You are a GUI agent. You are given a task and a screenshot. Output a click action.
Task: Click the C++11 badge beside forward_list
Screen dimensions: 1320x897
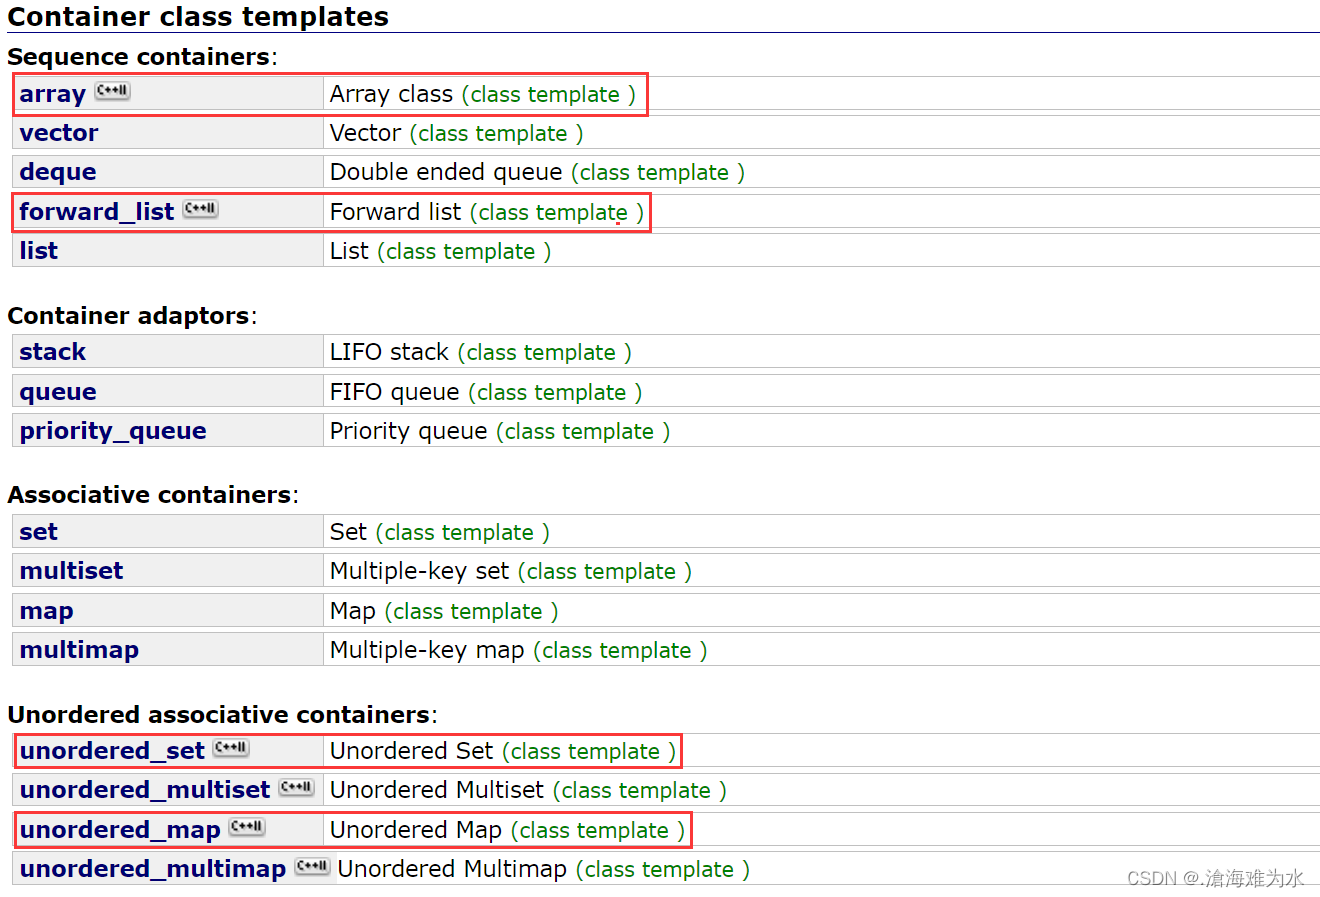[200, 209]
